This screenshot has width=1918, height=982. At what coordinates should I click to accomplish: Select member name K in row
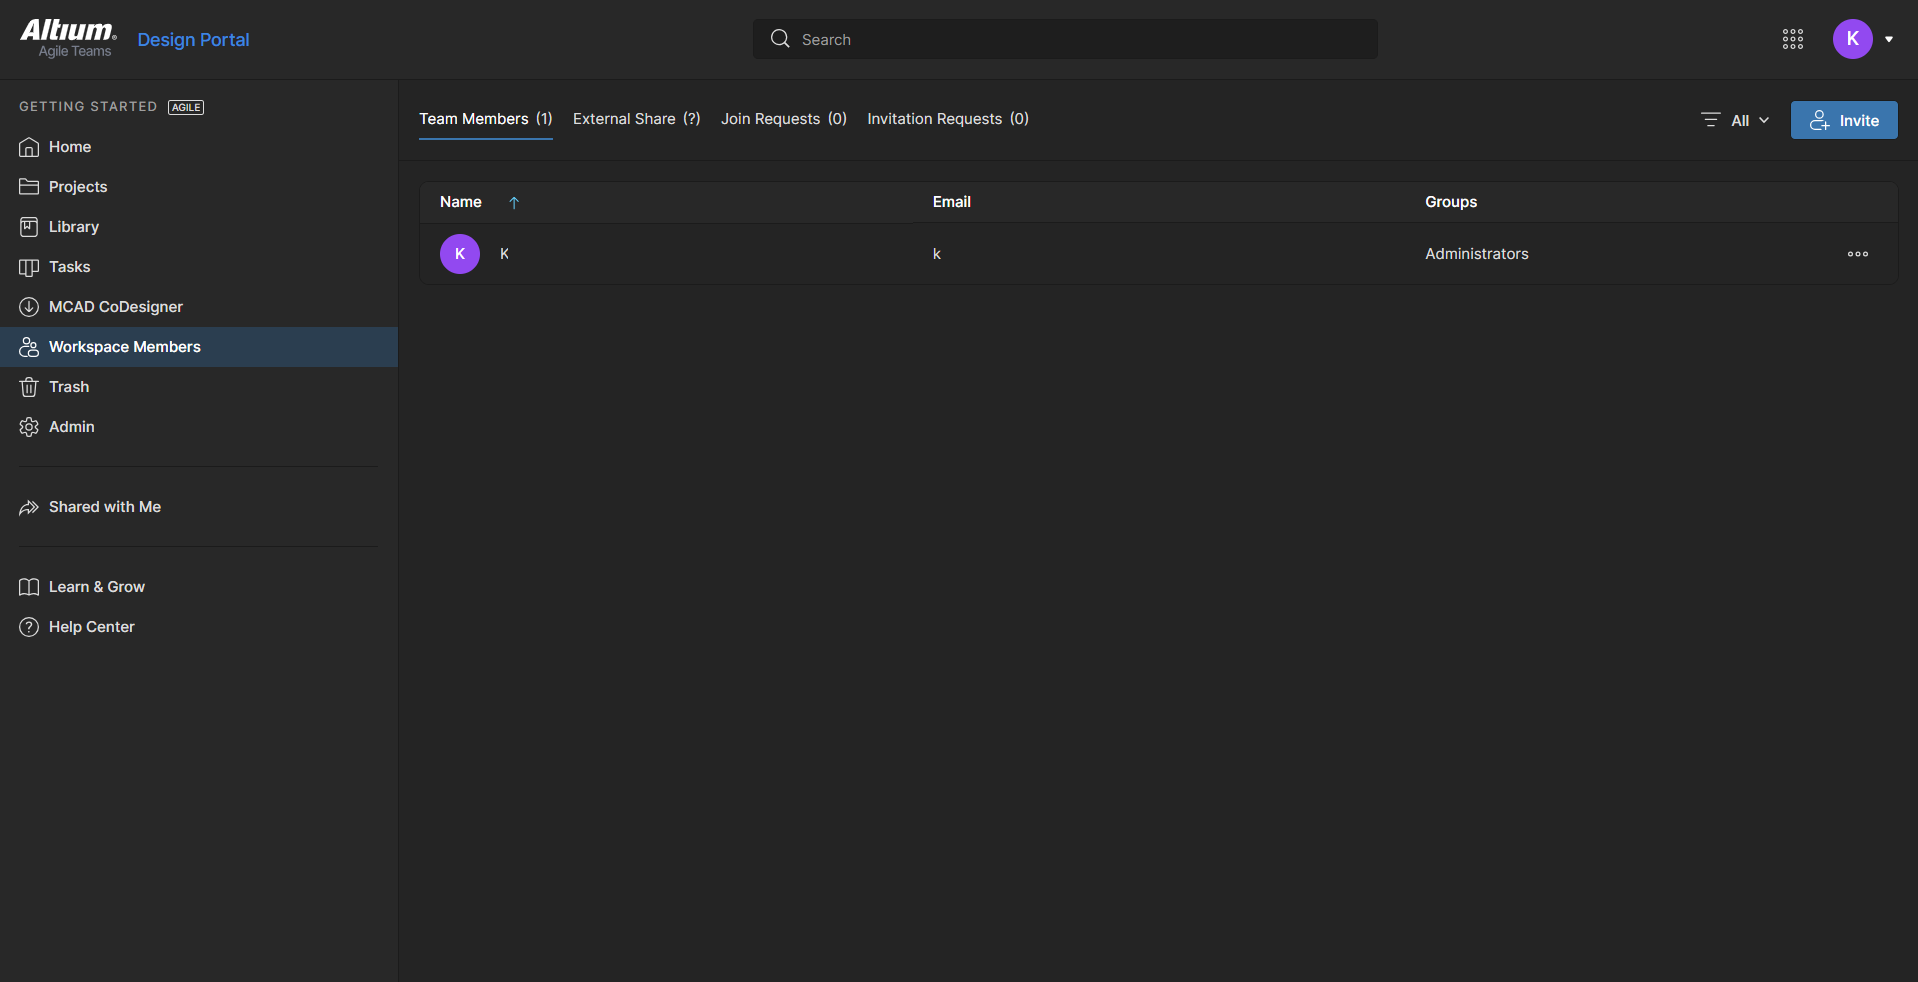click(505, 254)
